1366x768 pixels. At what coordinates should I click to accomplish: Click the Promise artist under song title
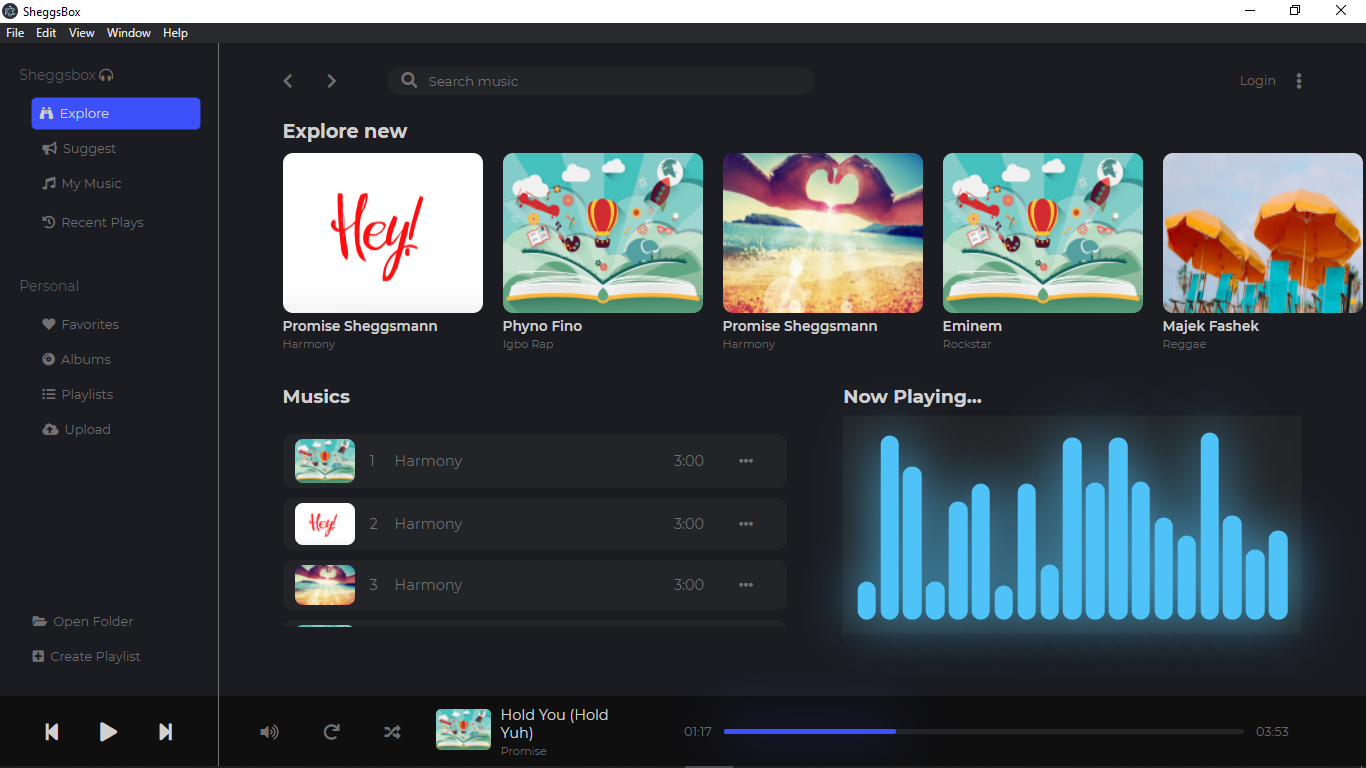(x=524, y=751)
